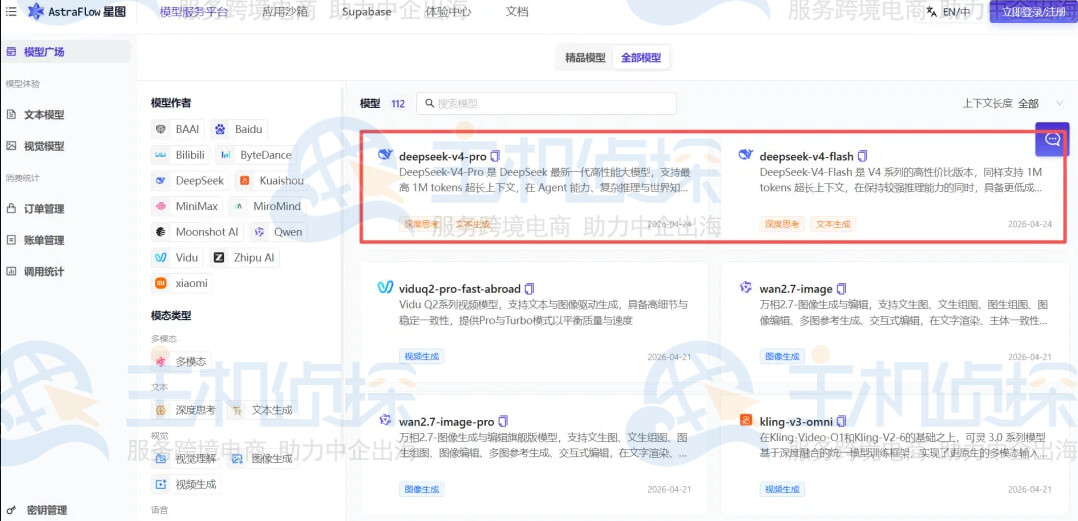
Task: Click the 视觉模型 sidebar icon
Action: point(11,146)
